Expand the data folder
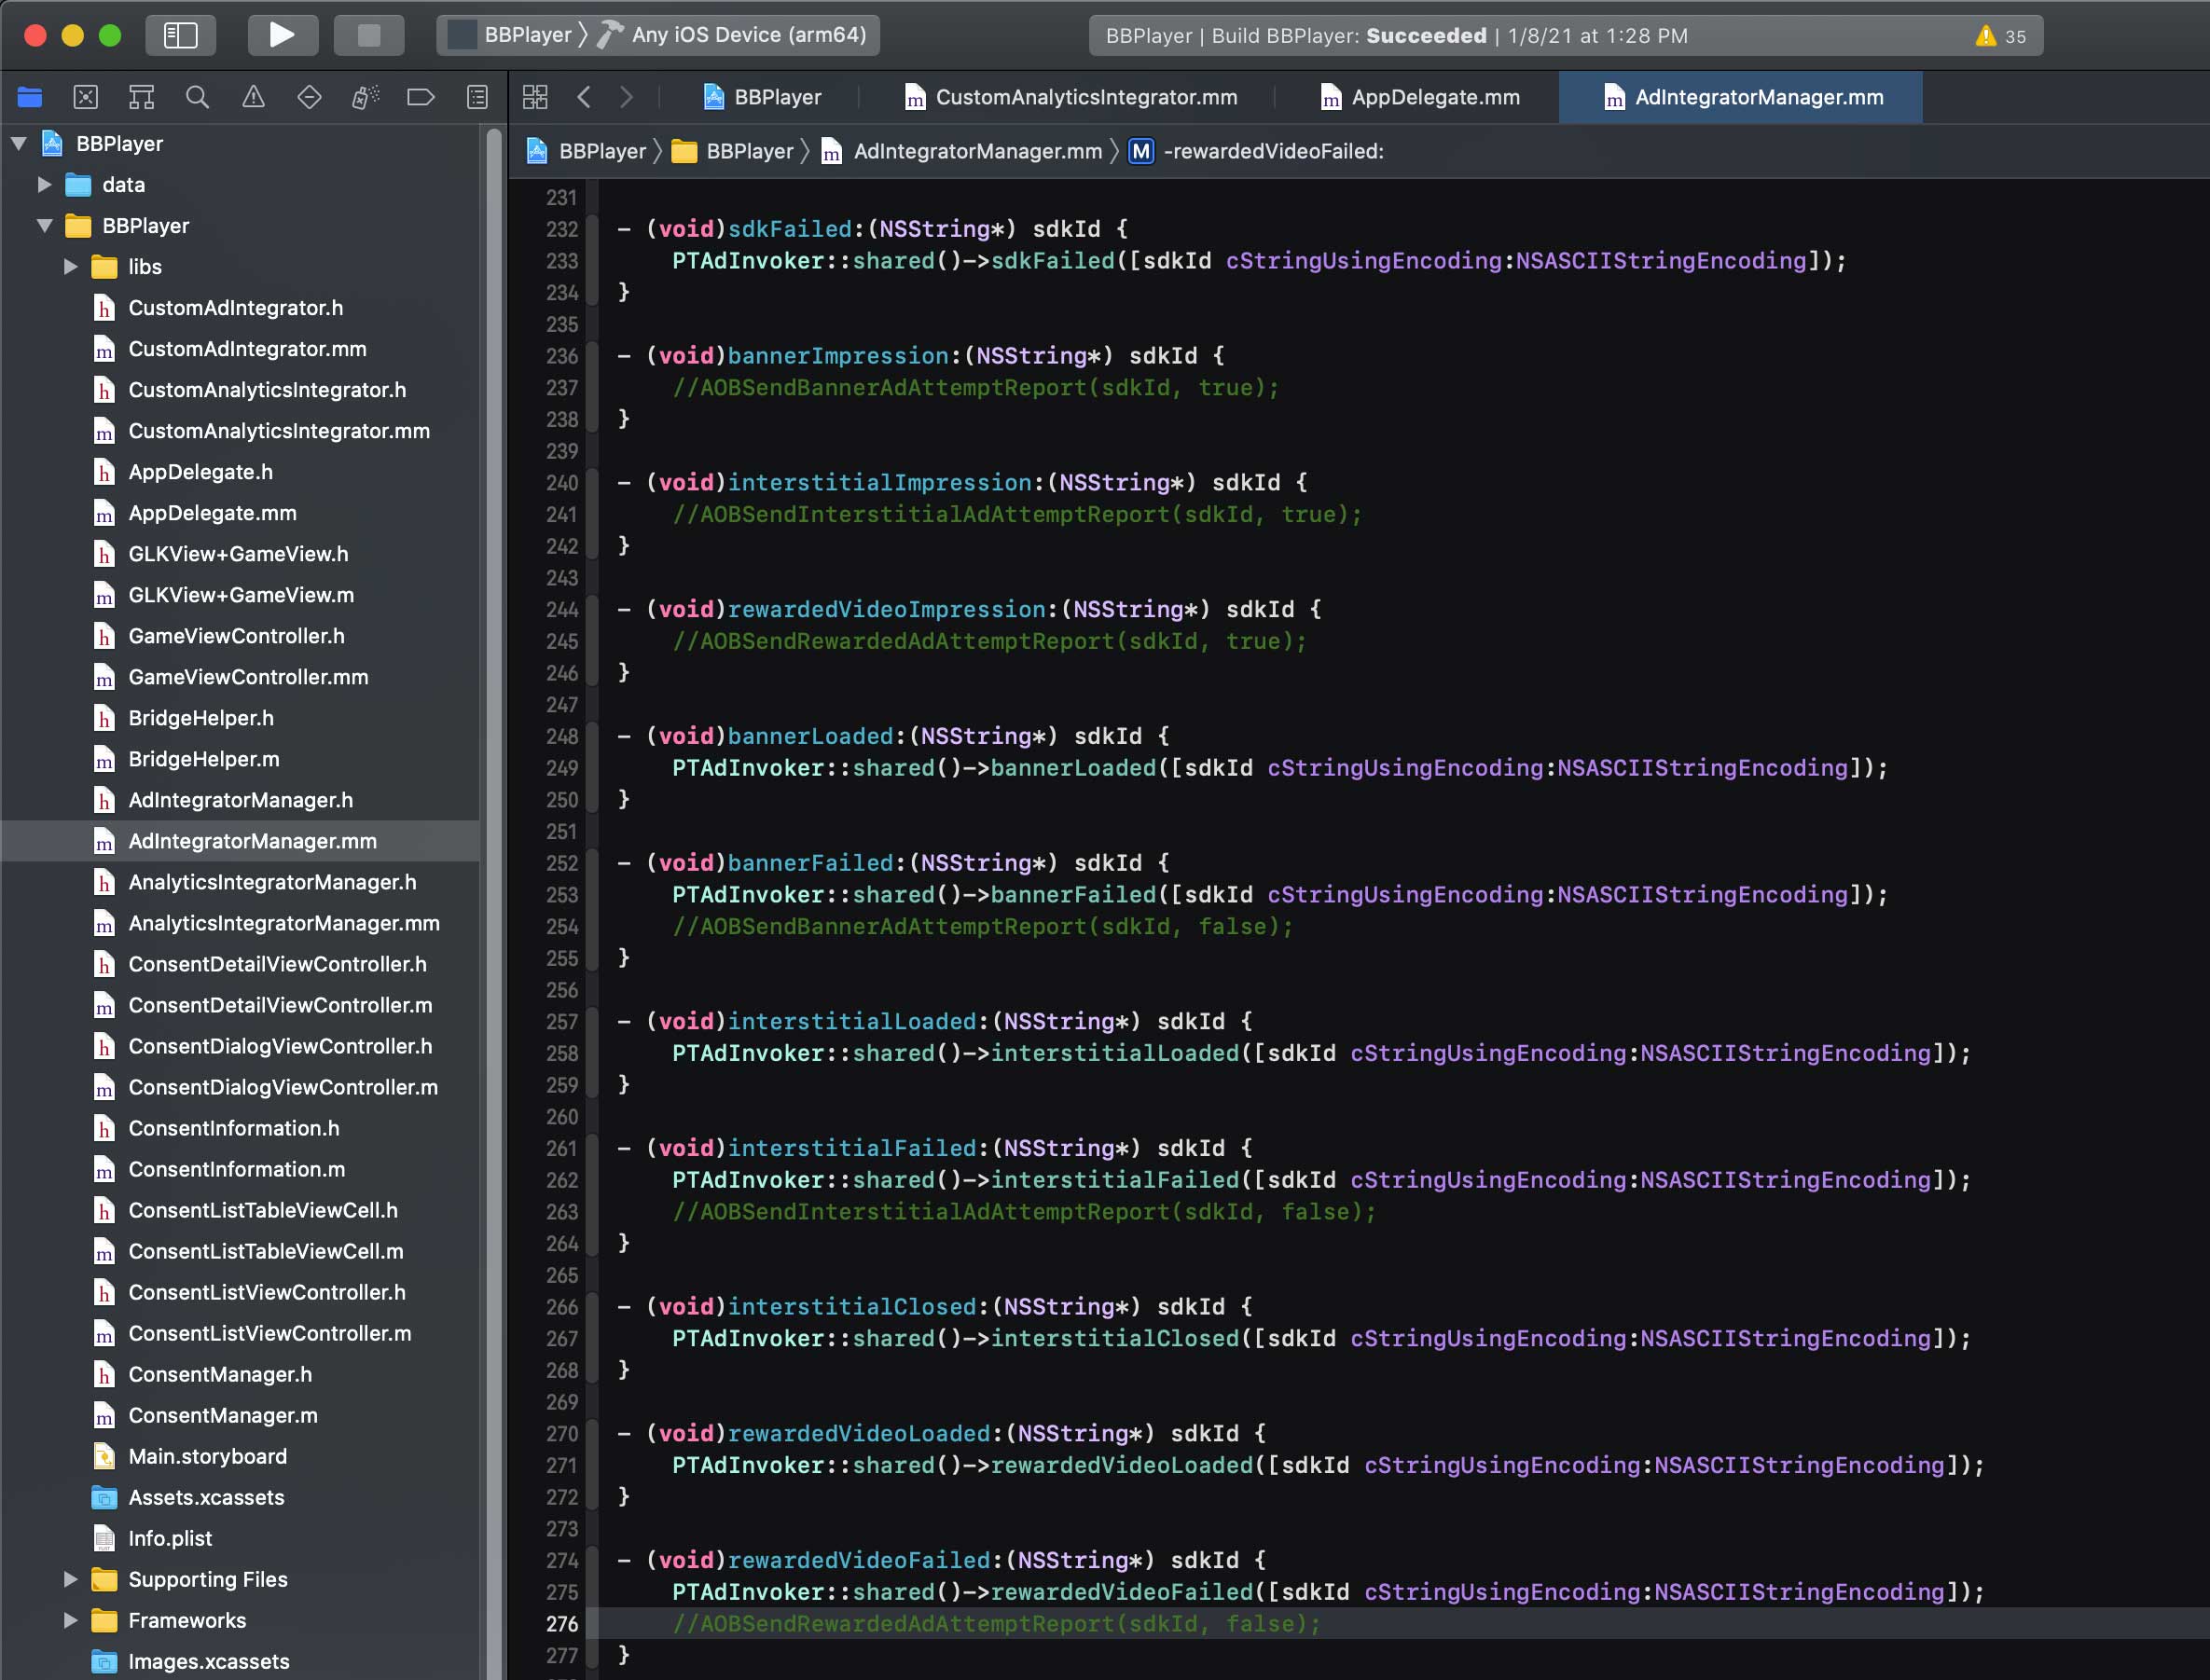 [44, 185]
